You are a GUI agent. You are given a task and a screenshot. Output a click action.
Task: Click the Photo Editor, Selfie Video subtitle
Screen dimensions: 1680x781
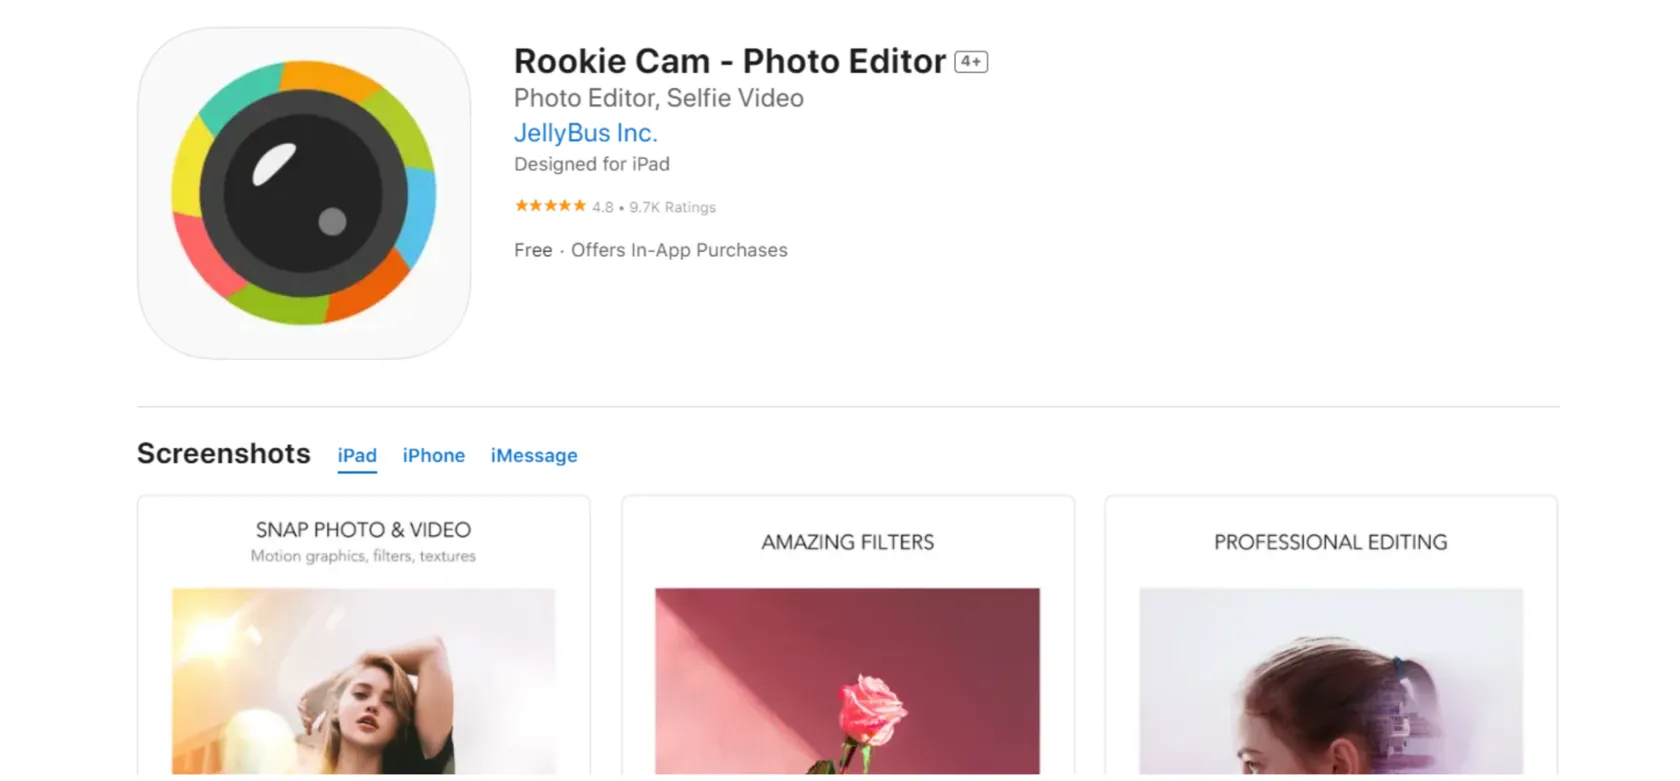(658, 98)
